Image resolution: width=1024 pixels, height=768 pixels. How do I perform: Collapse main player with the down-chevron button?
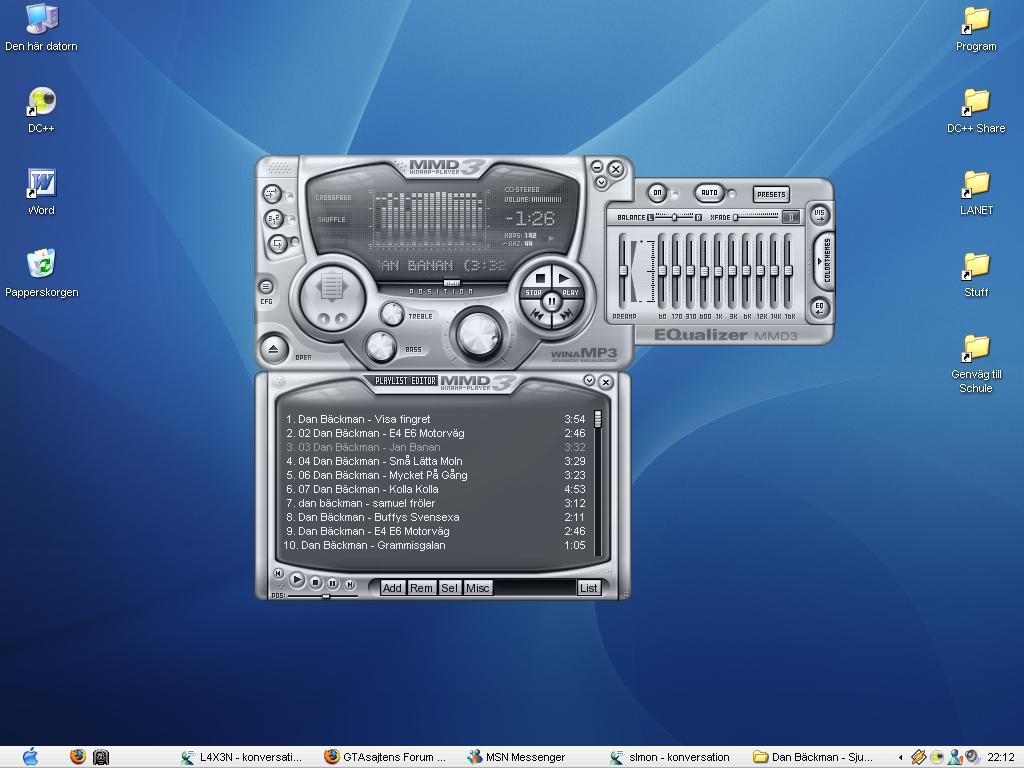coord(601,183)
